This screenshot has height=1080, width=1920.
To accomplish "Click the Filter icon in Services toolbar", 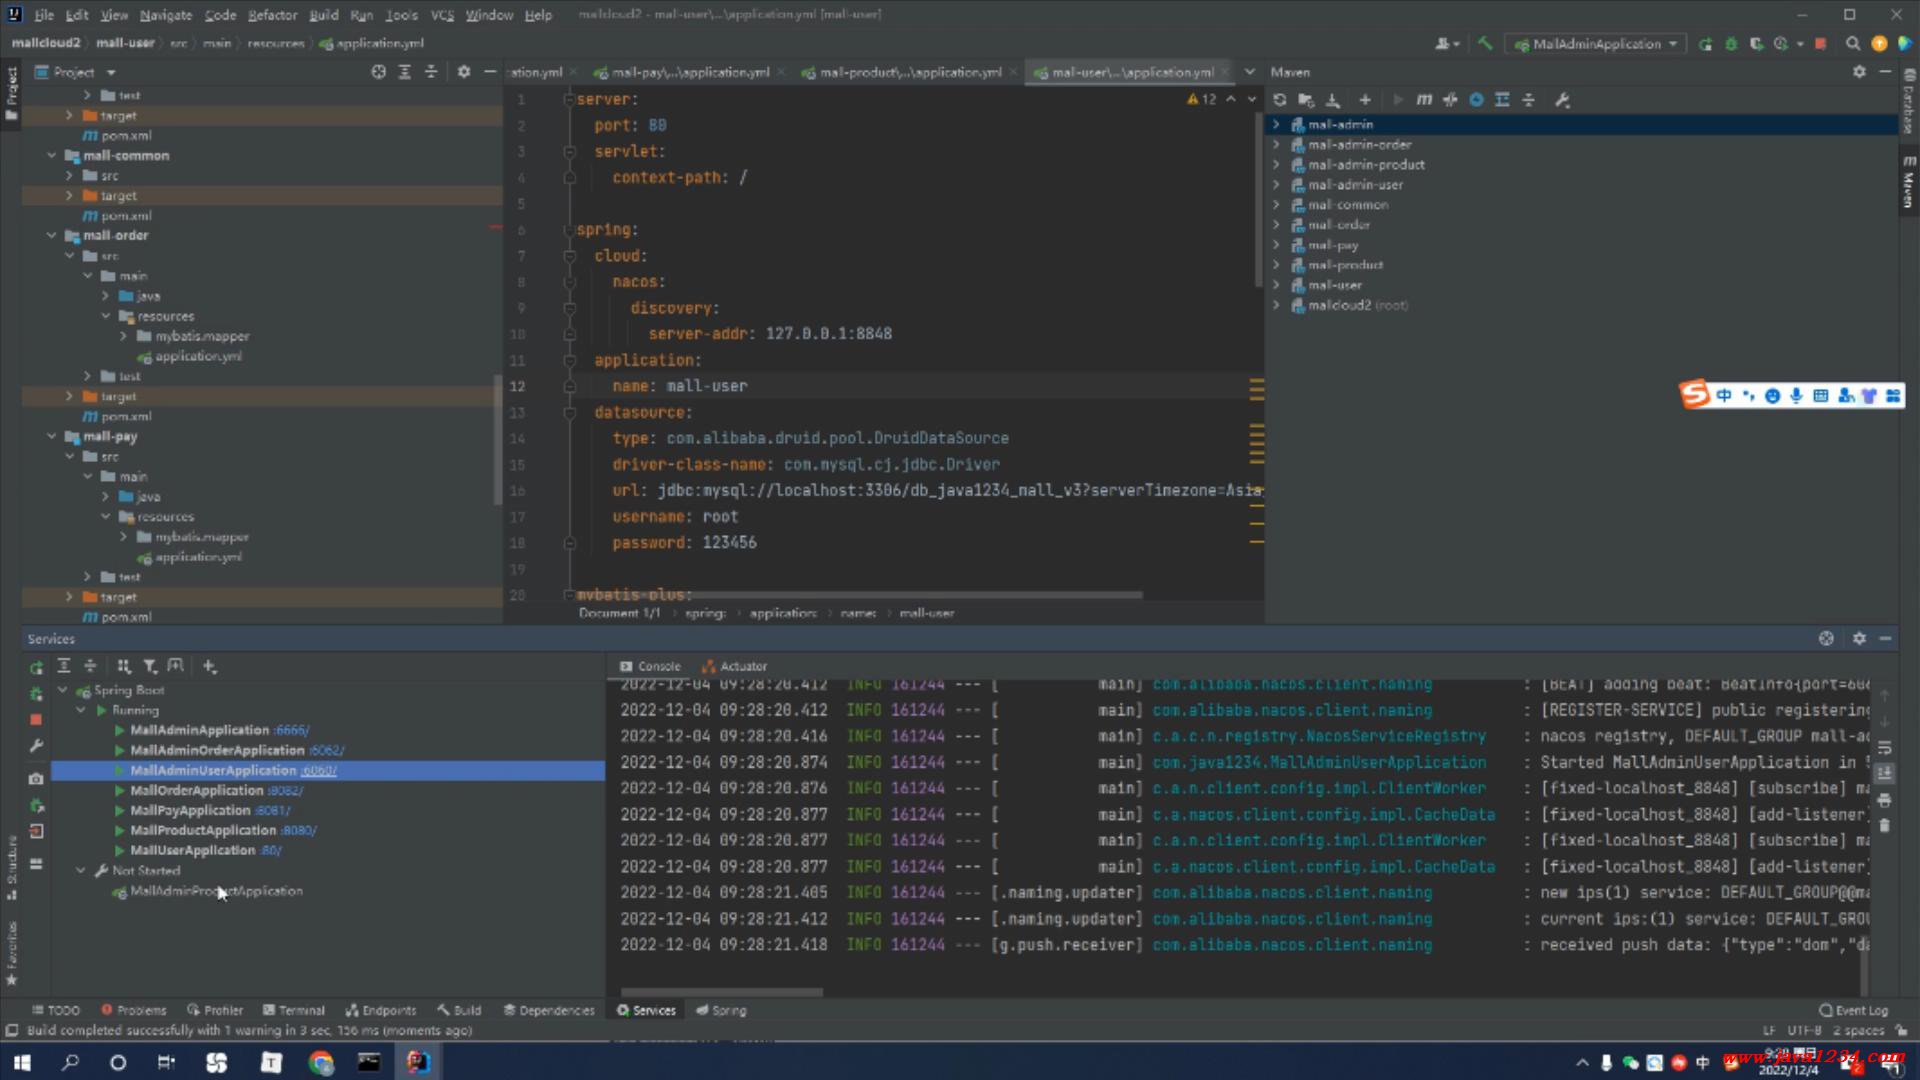I will [x=150, y=666].
